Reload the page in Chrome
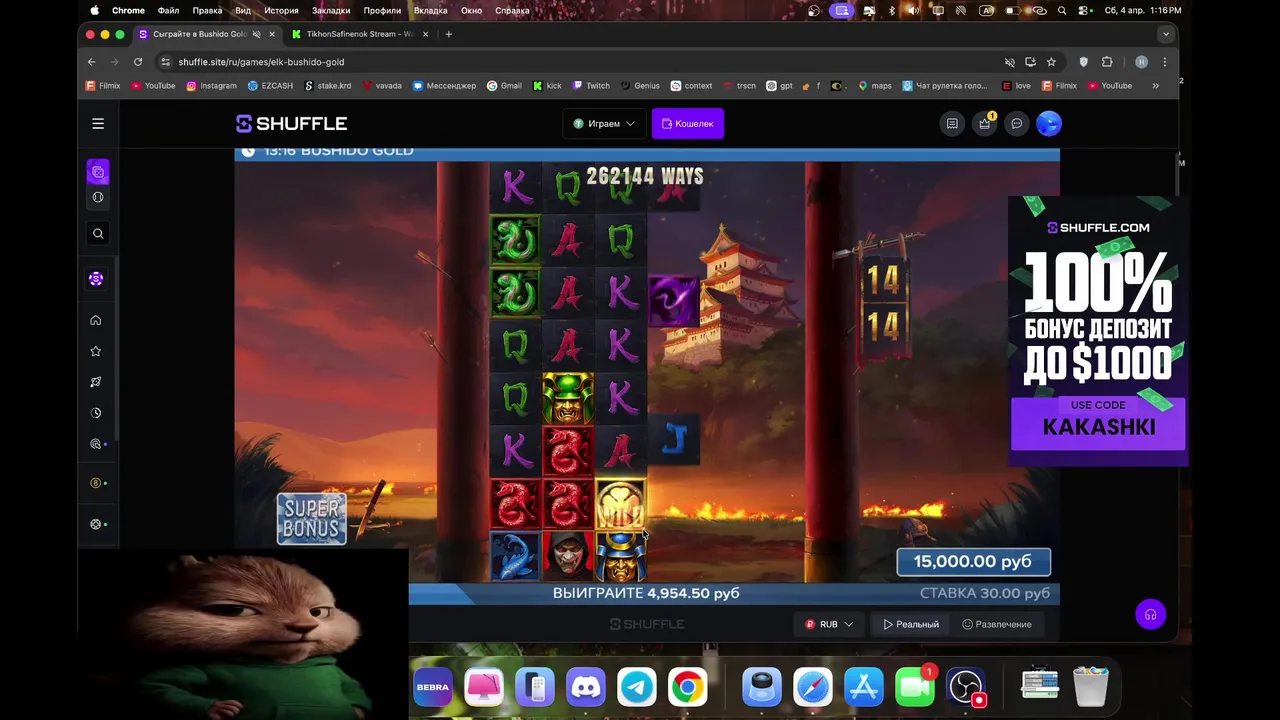Viewport: 1280px width, 720px height. [x=138, y=62]
